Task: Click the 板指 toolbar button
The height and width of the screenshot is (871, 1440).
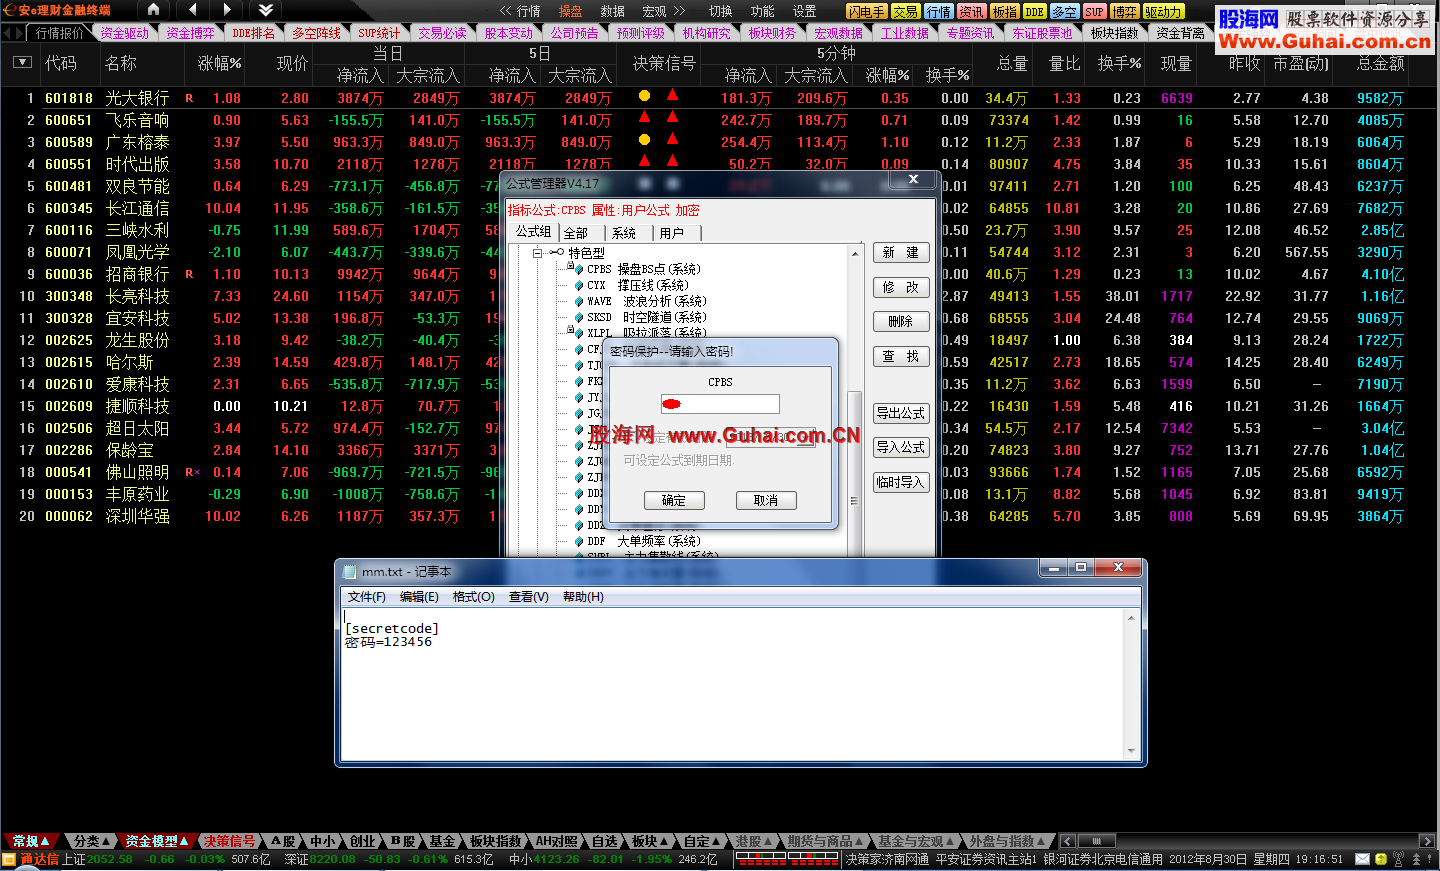Action: click(x=1004, y=12)
